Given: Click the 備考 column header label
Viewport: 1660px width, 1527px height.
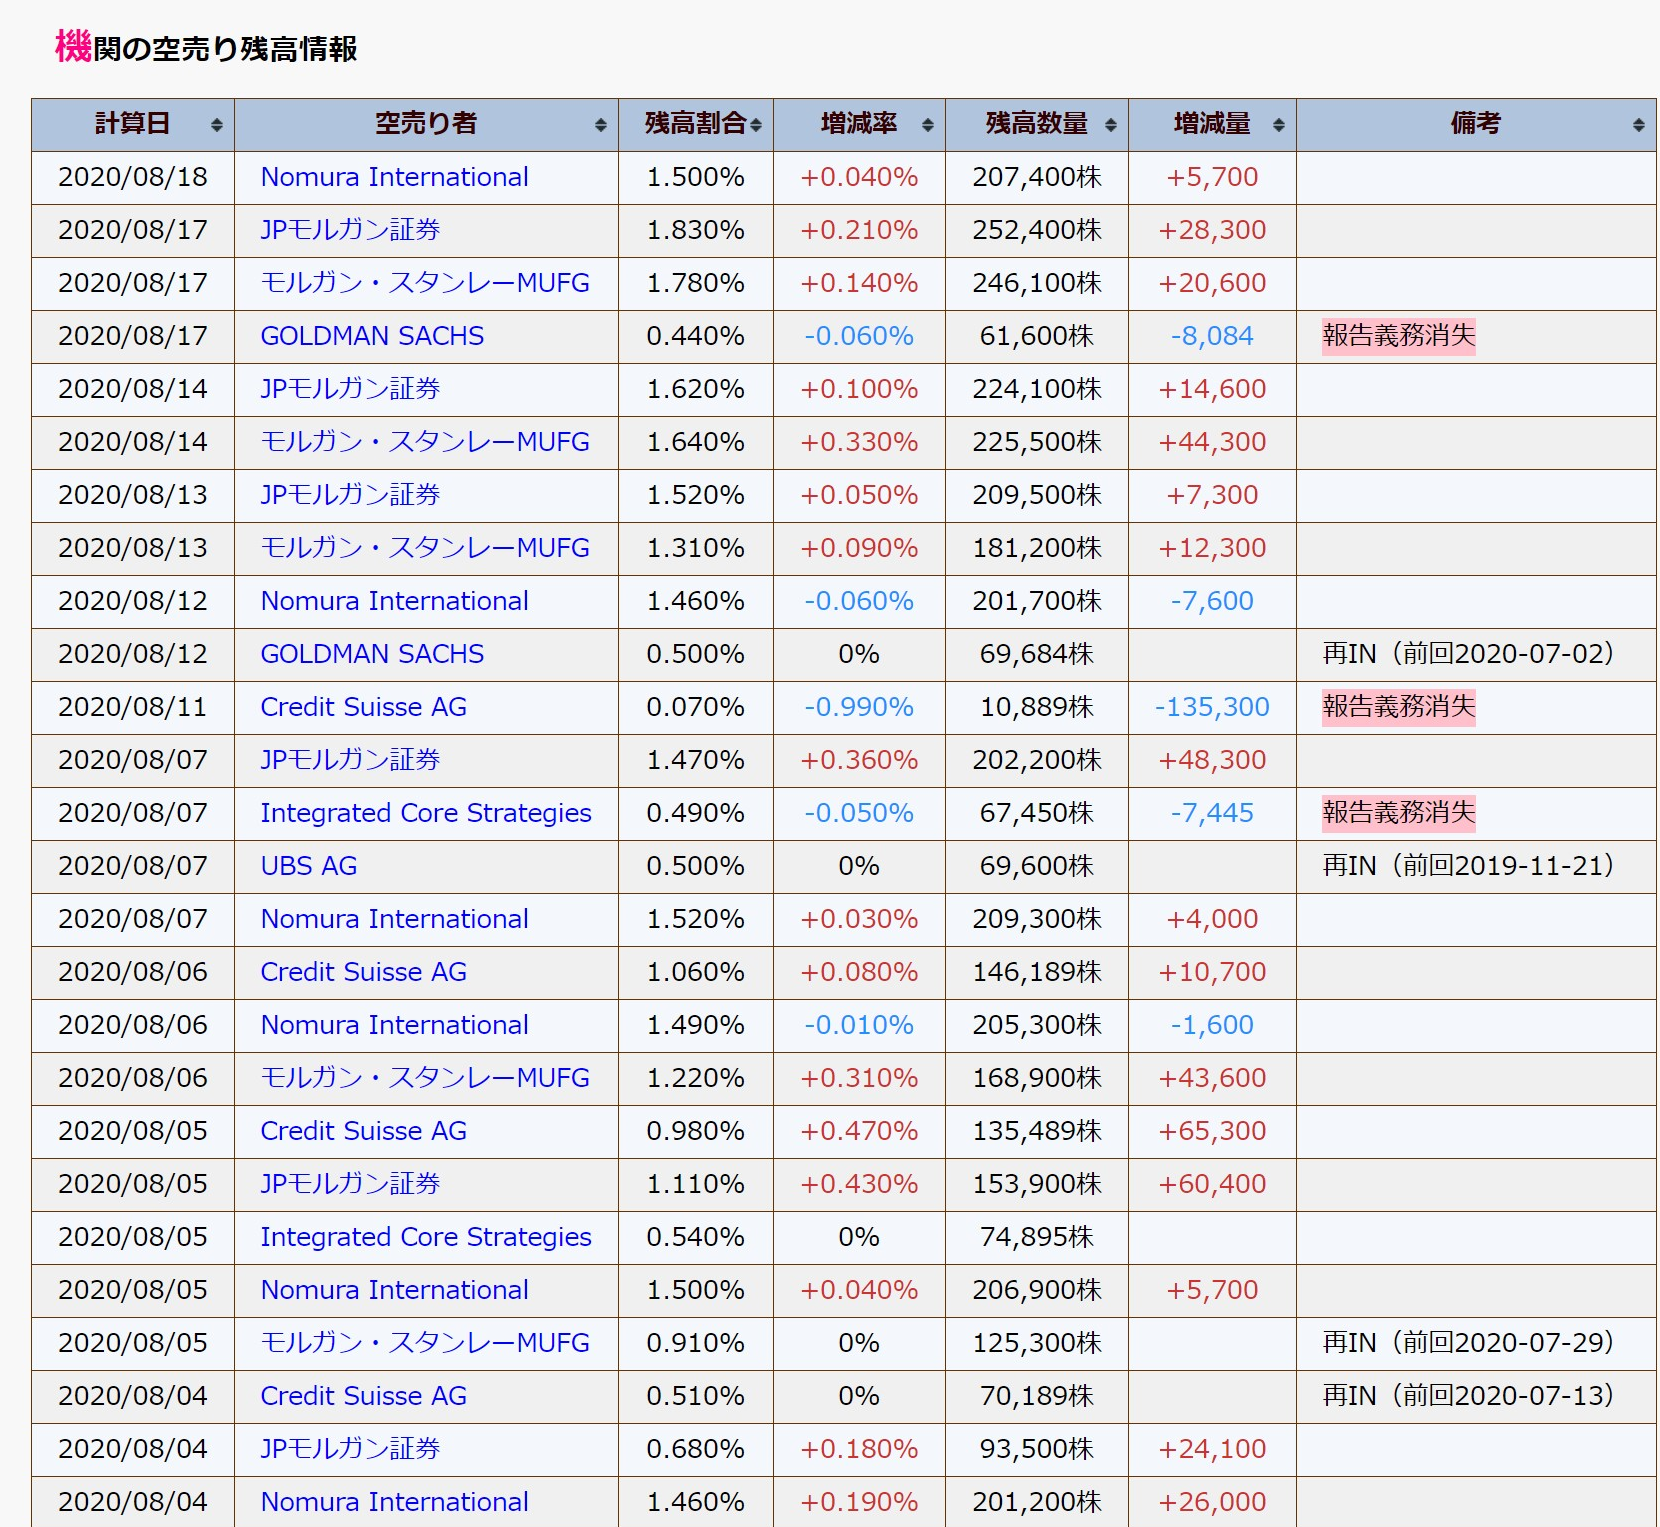Looking at the screenshot, I should [x=1476, y=124].
